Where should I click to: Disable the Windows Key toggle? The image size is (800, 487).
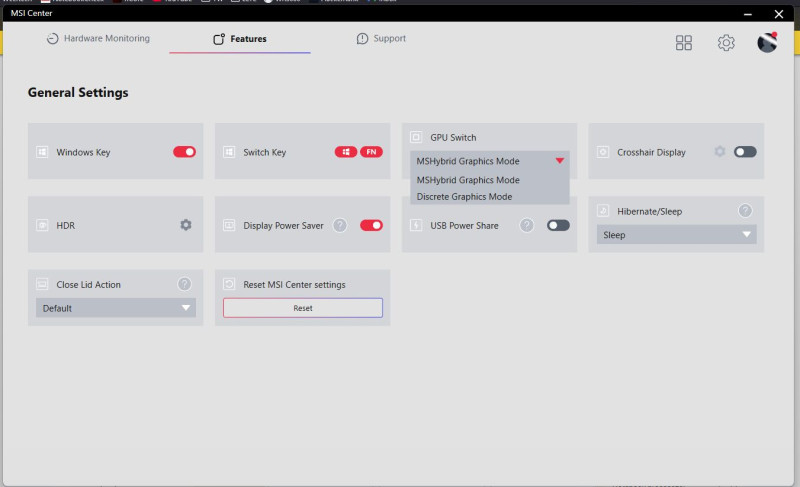point(184,151)
